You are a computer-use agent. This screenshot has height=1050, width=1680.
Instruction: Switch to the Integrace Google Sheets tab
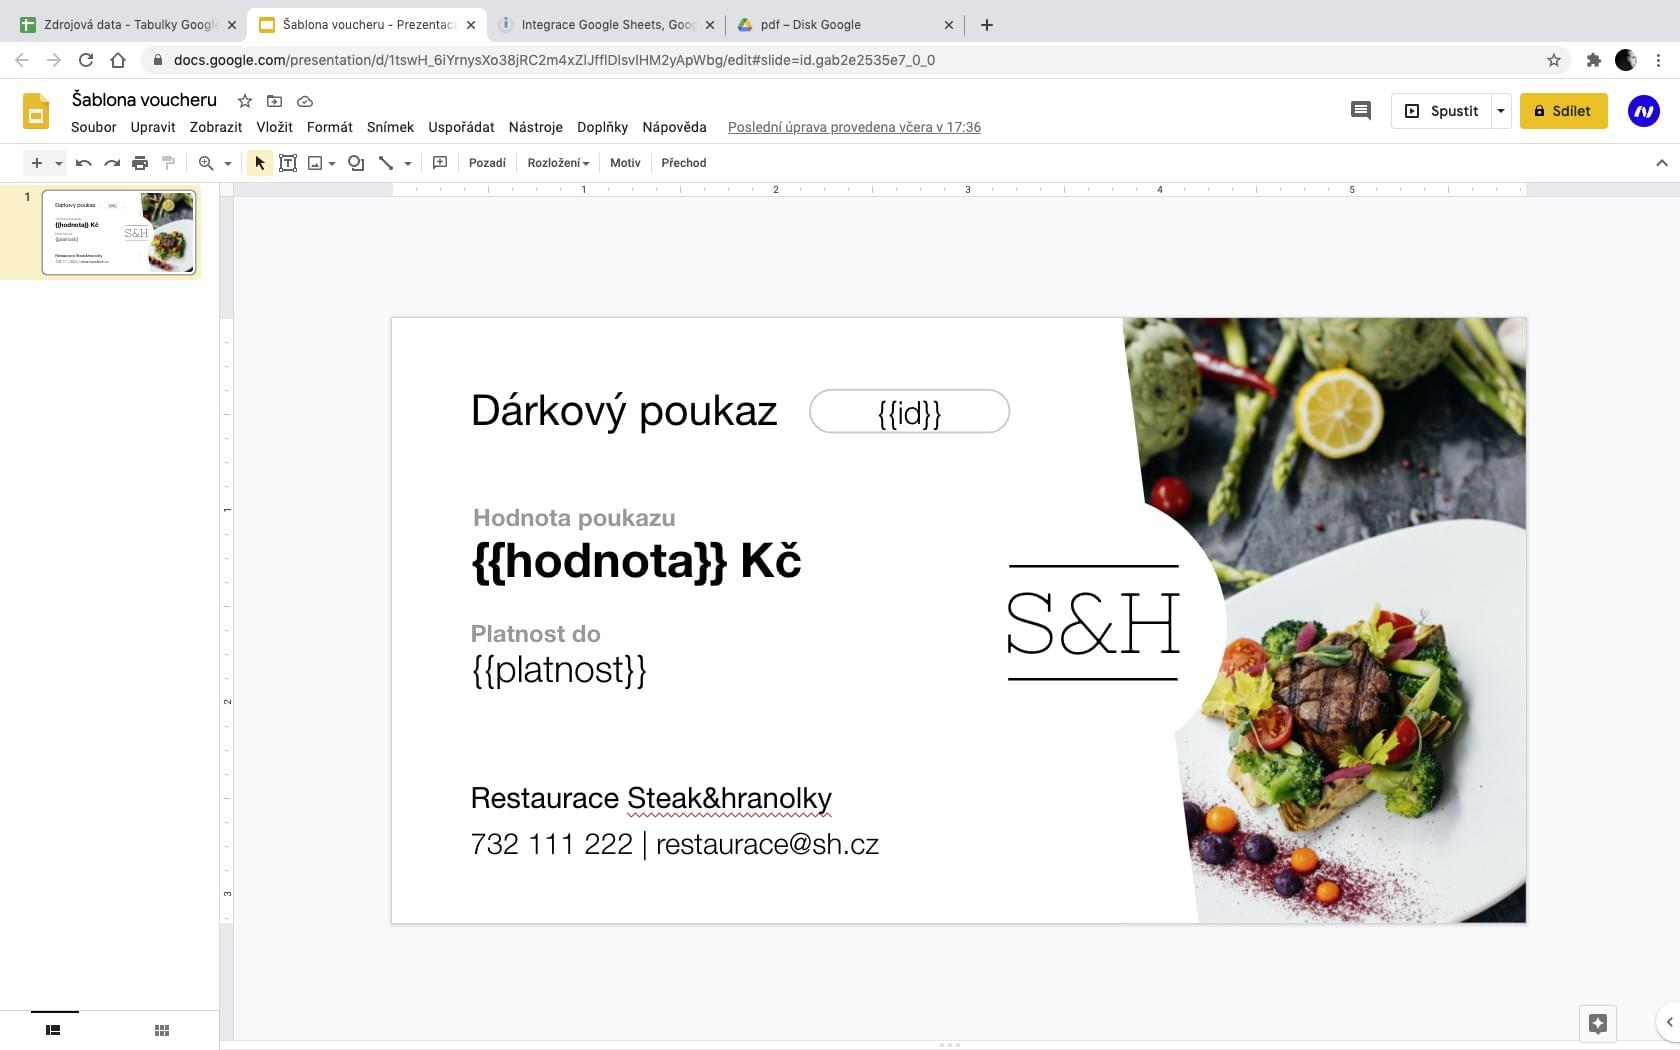click(x=606, y=25)
